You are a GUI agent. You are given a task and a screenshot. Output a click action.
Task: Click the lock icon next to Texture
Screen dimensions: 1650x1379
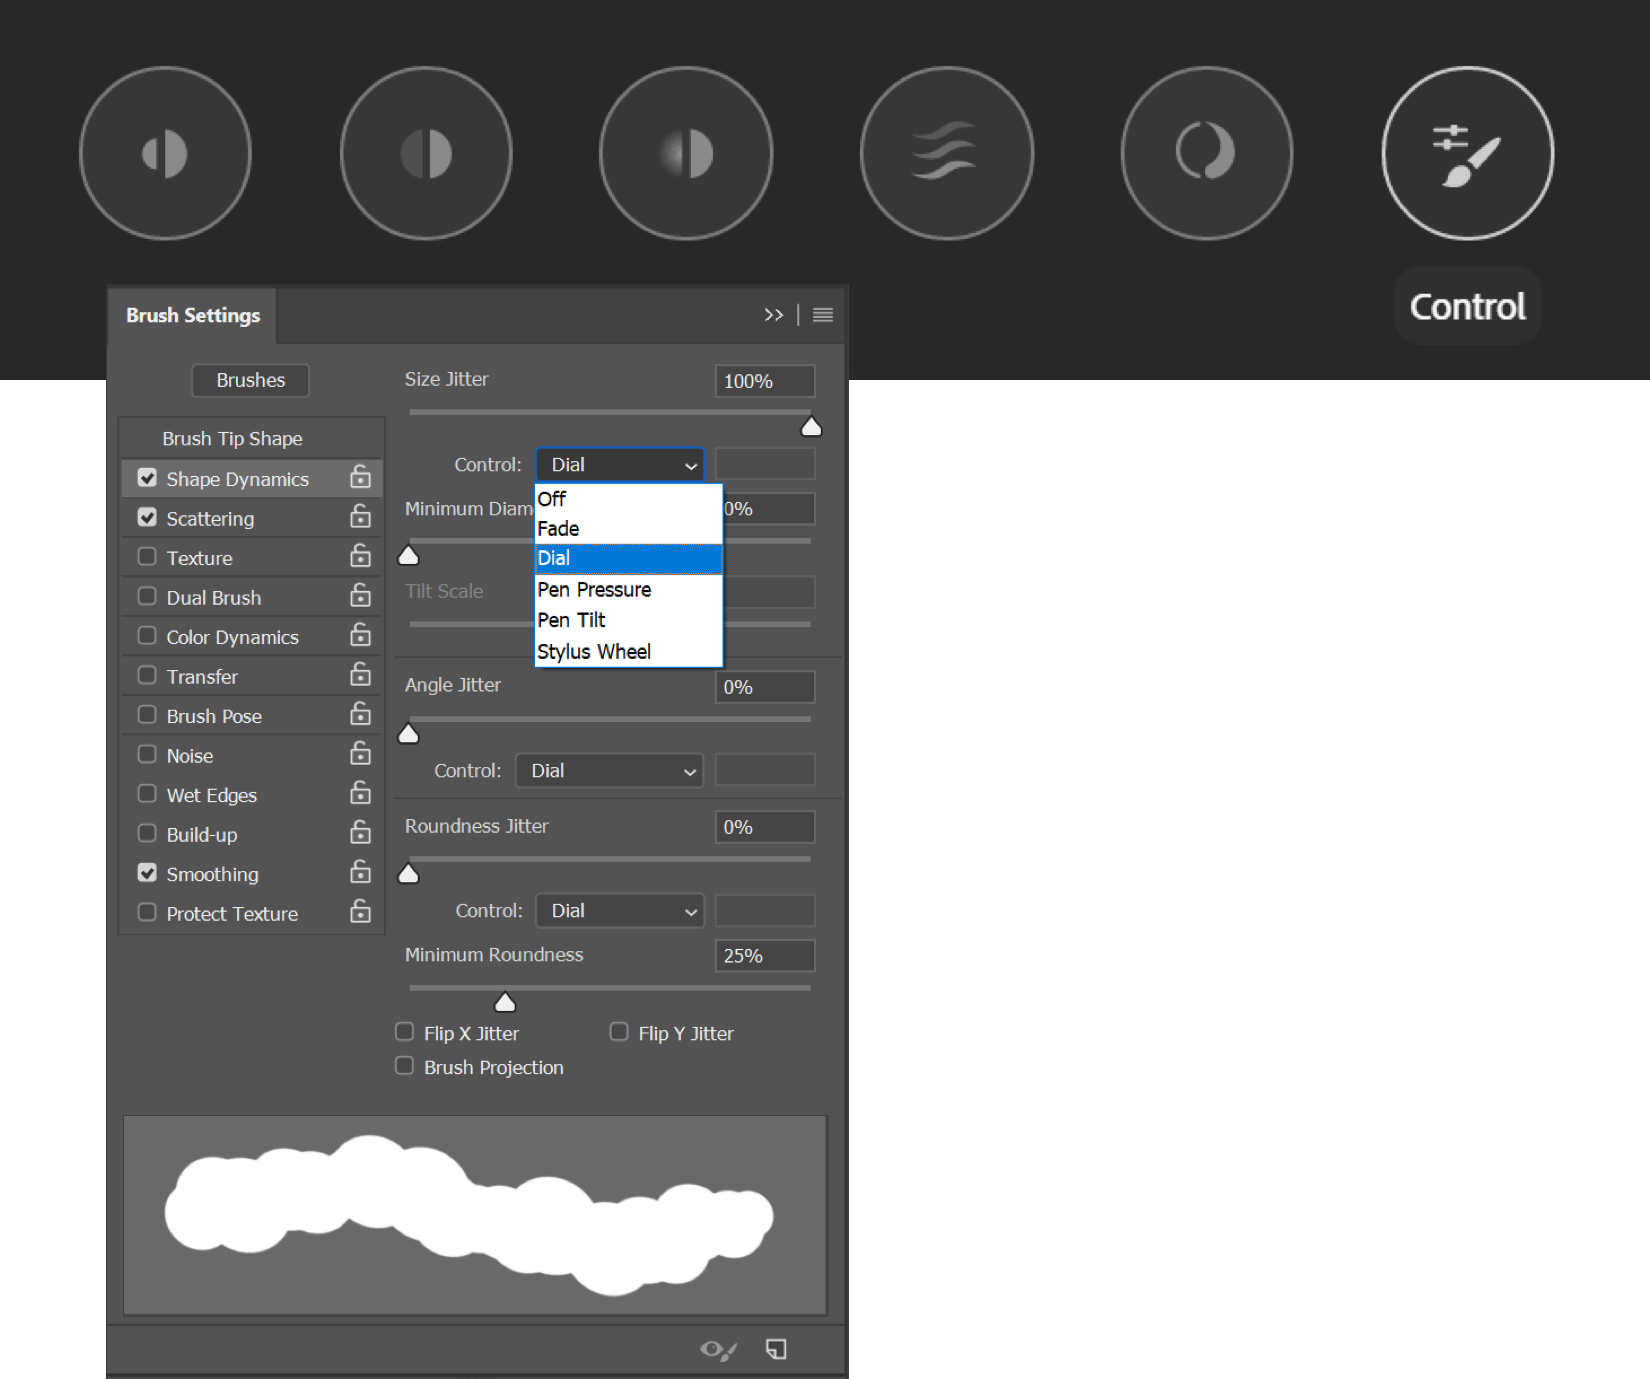(360, 557)
